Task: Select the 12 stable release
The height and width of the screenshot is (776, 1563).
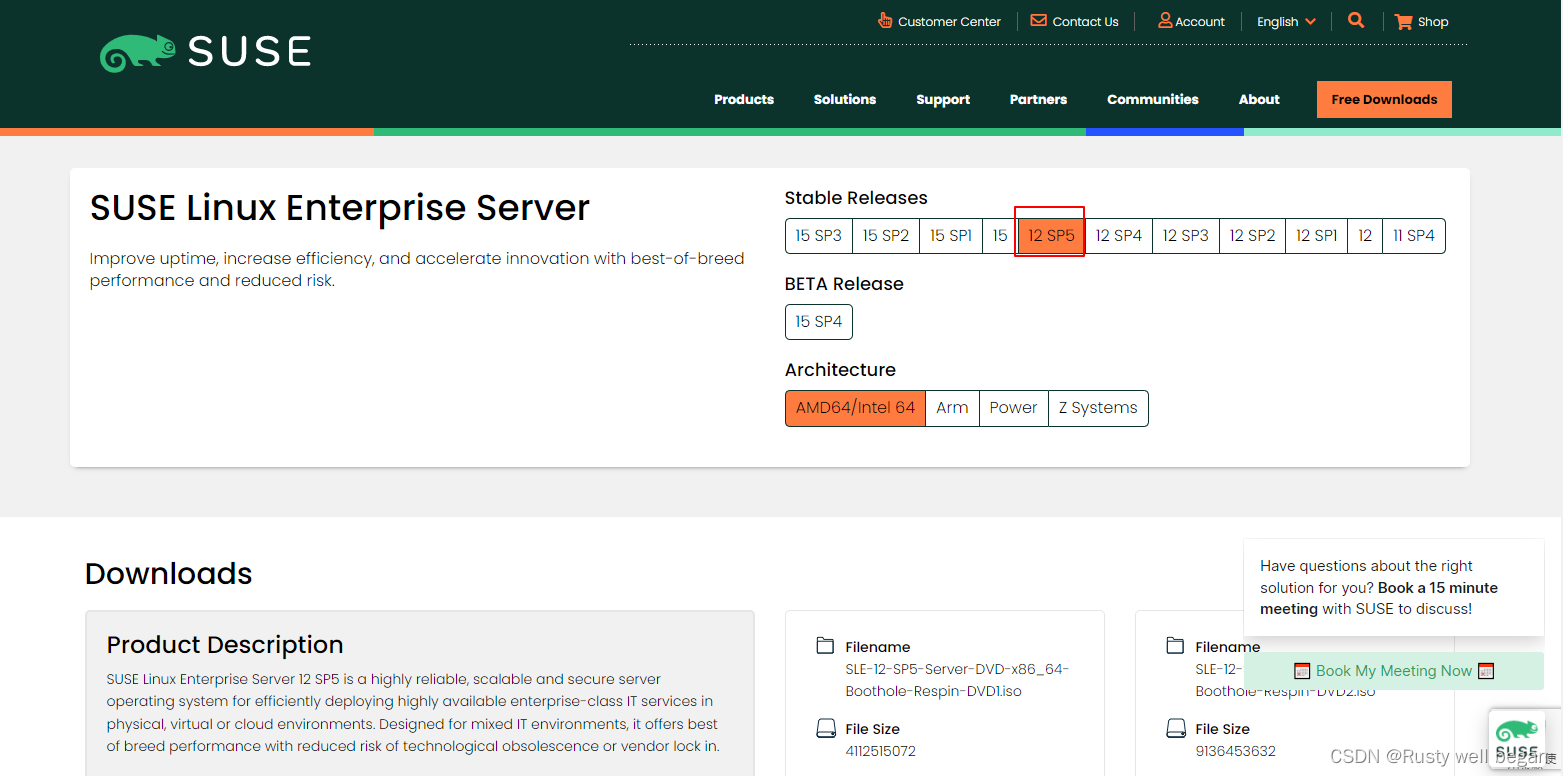Action: (x=1365, y=236)
